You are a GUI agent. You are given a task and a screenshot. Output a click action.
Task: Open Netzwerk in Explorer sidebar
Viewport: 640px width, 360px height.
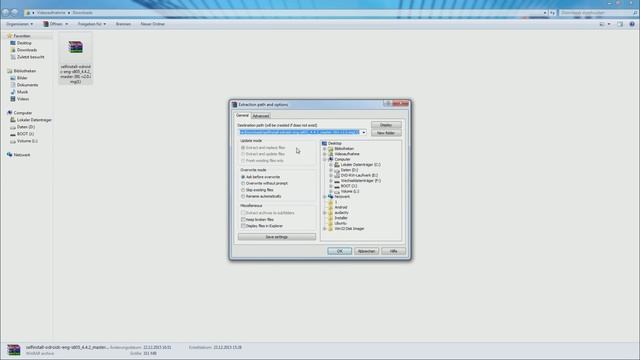22,155
